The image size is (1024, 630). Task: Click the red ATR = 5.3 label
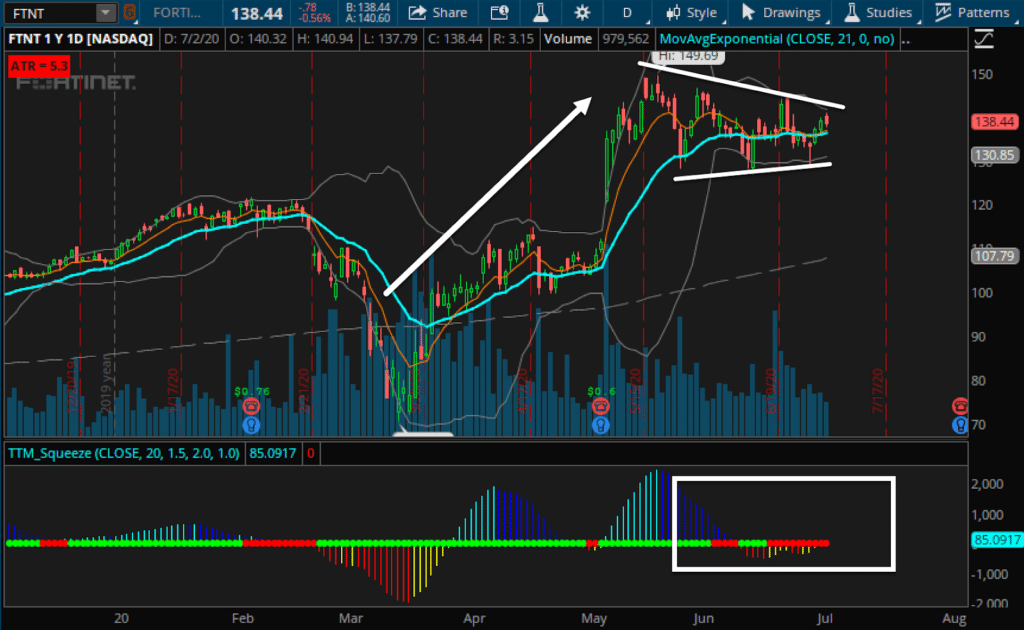(x=39, y=66)
